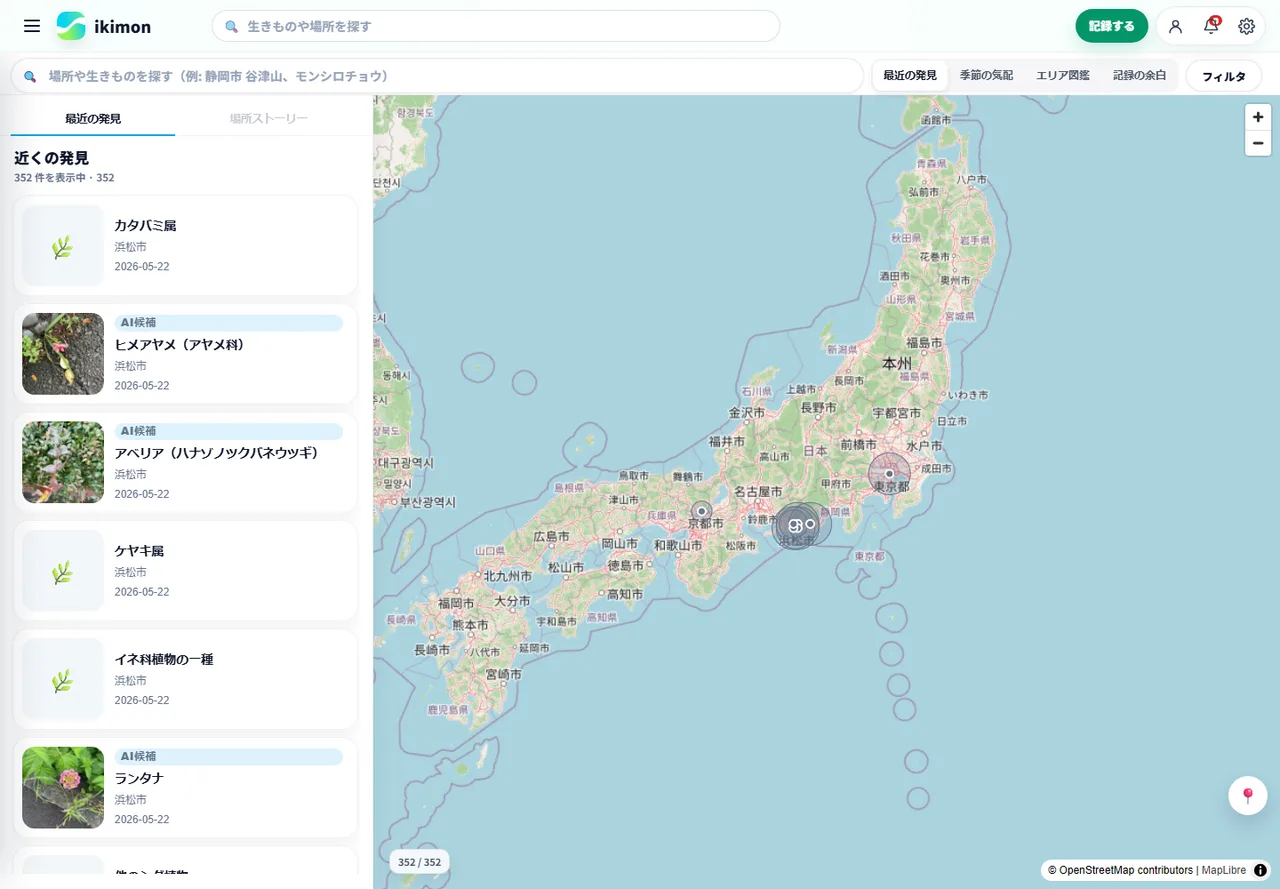Click the 記録する button

[1111, 26]
